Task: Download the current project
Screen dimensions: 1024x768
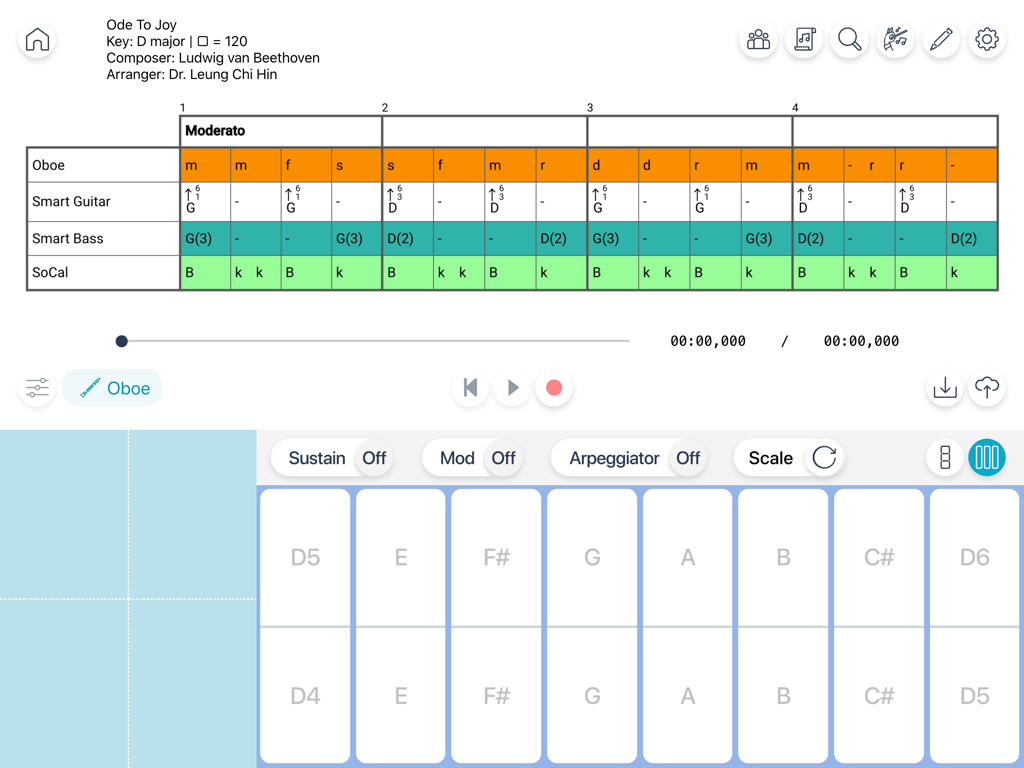Action: [x=944, y=388]
